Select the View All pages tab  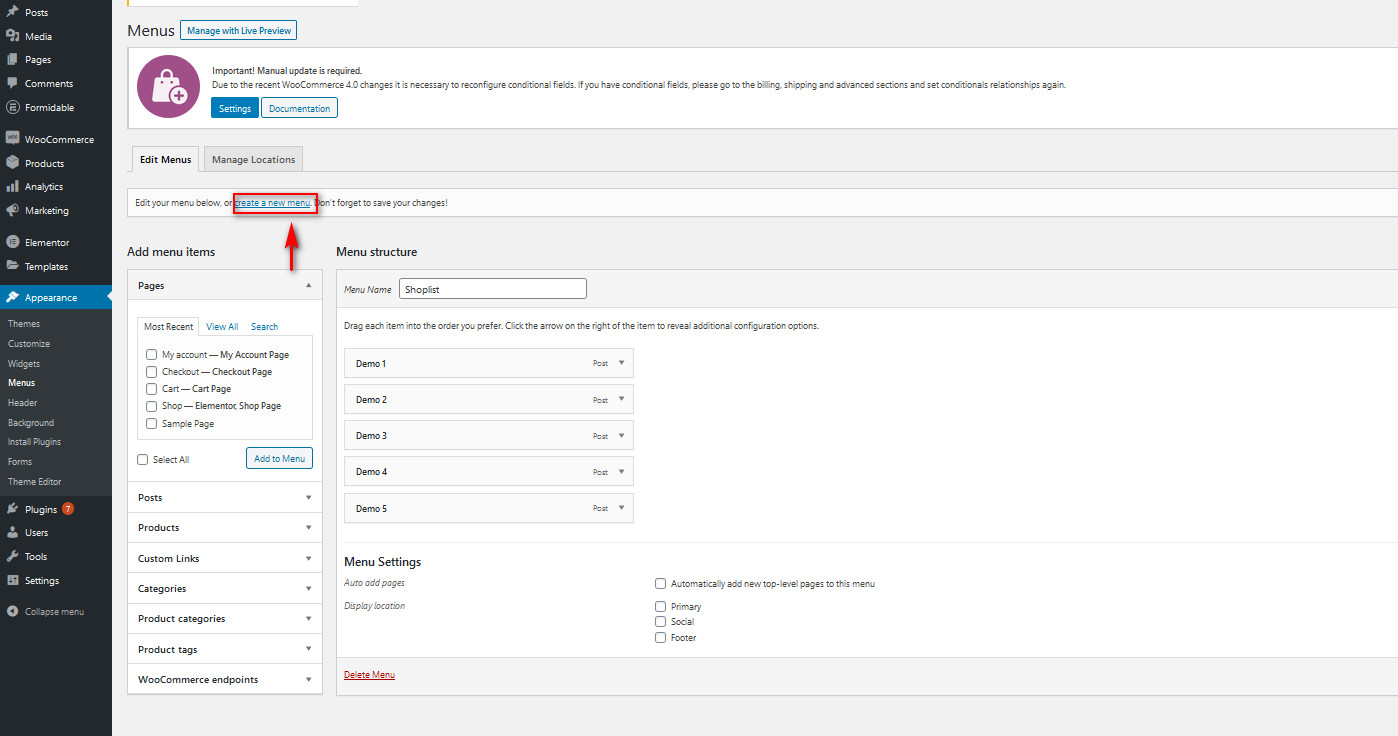tap(222, 326)
